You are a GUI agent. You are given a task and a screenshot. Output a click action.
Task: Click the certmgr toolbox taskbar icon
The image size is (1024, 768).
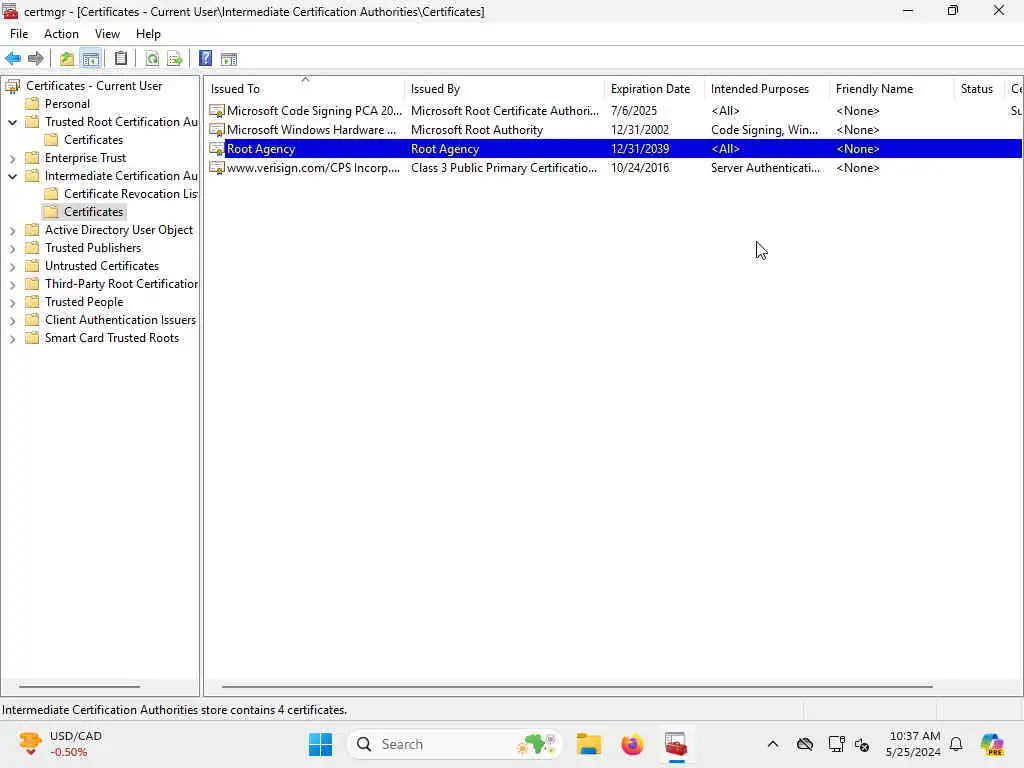click(676, 744)
